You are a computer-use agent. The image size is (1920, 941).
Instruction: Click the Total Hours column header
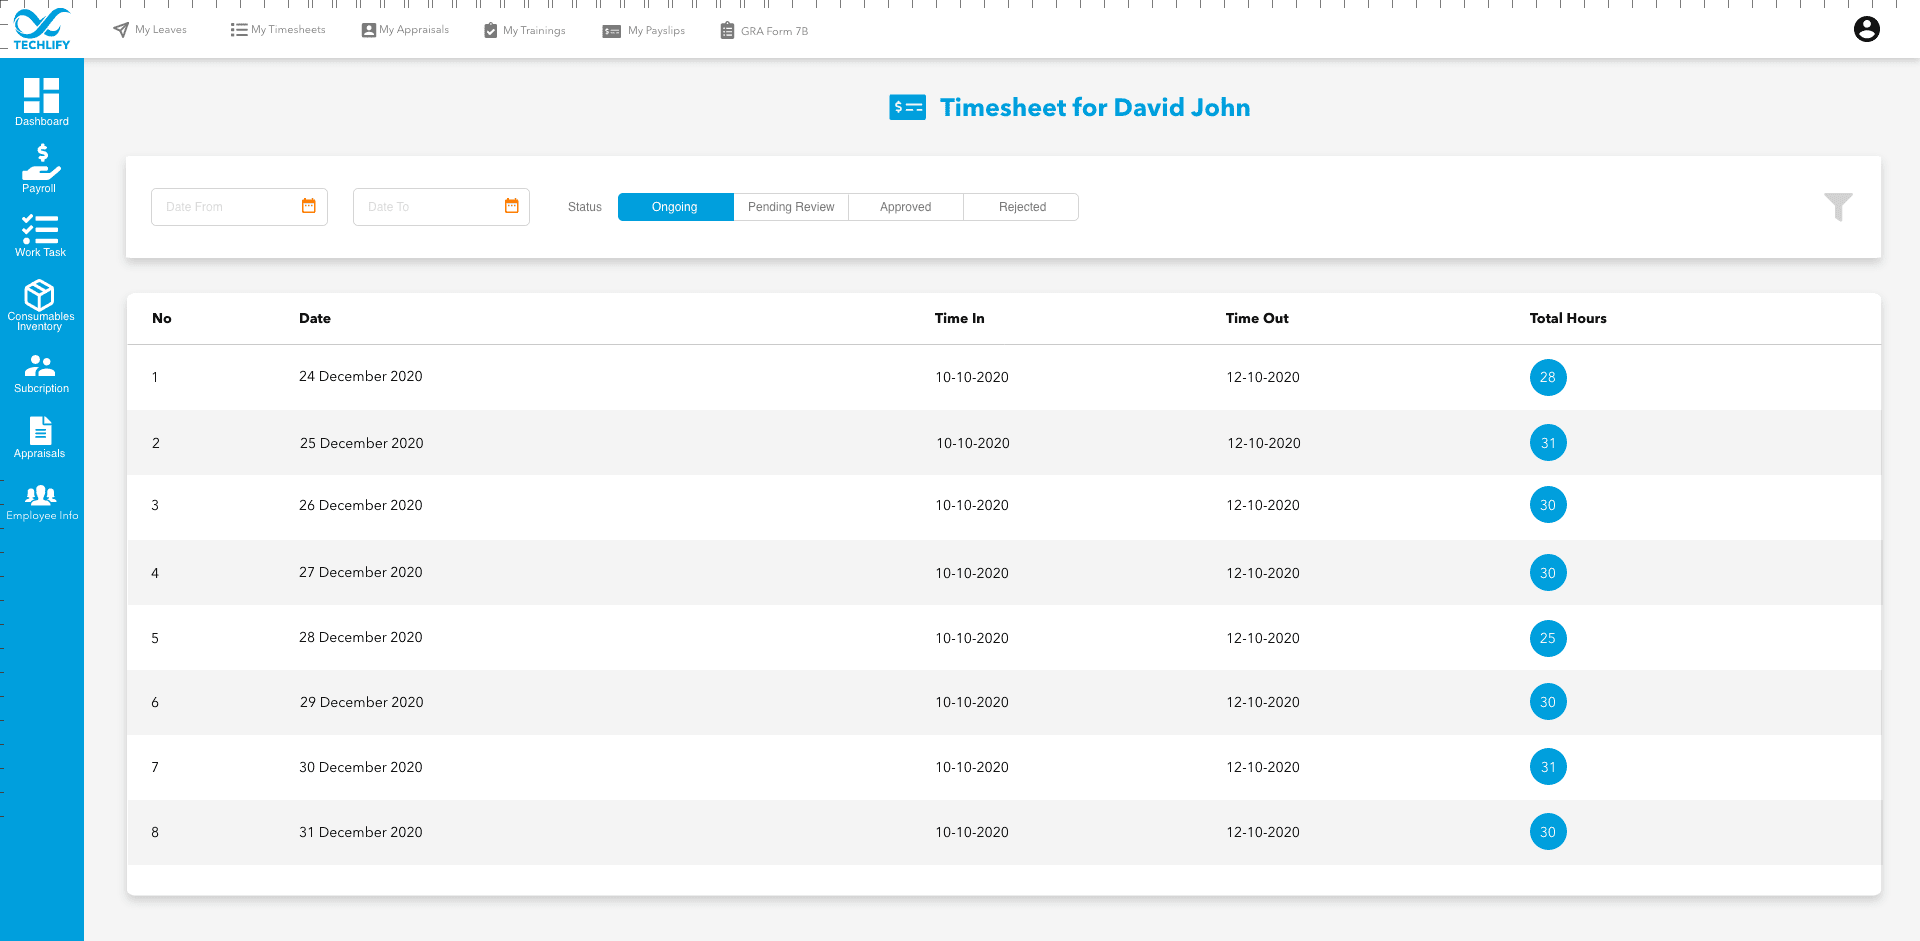click(1568, 318)
